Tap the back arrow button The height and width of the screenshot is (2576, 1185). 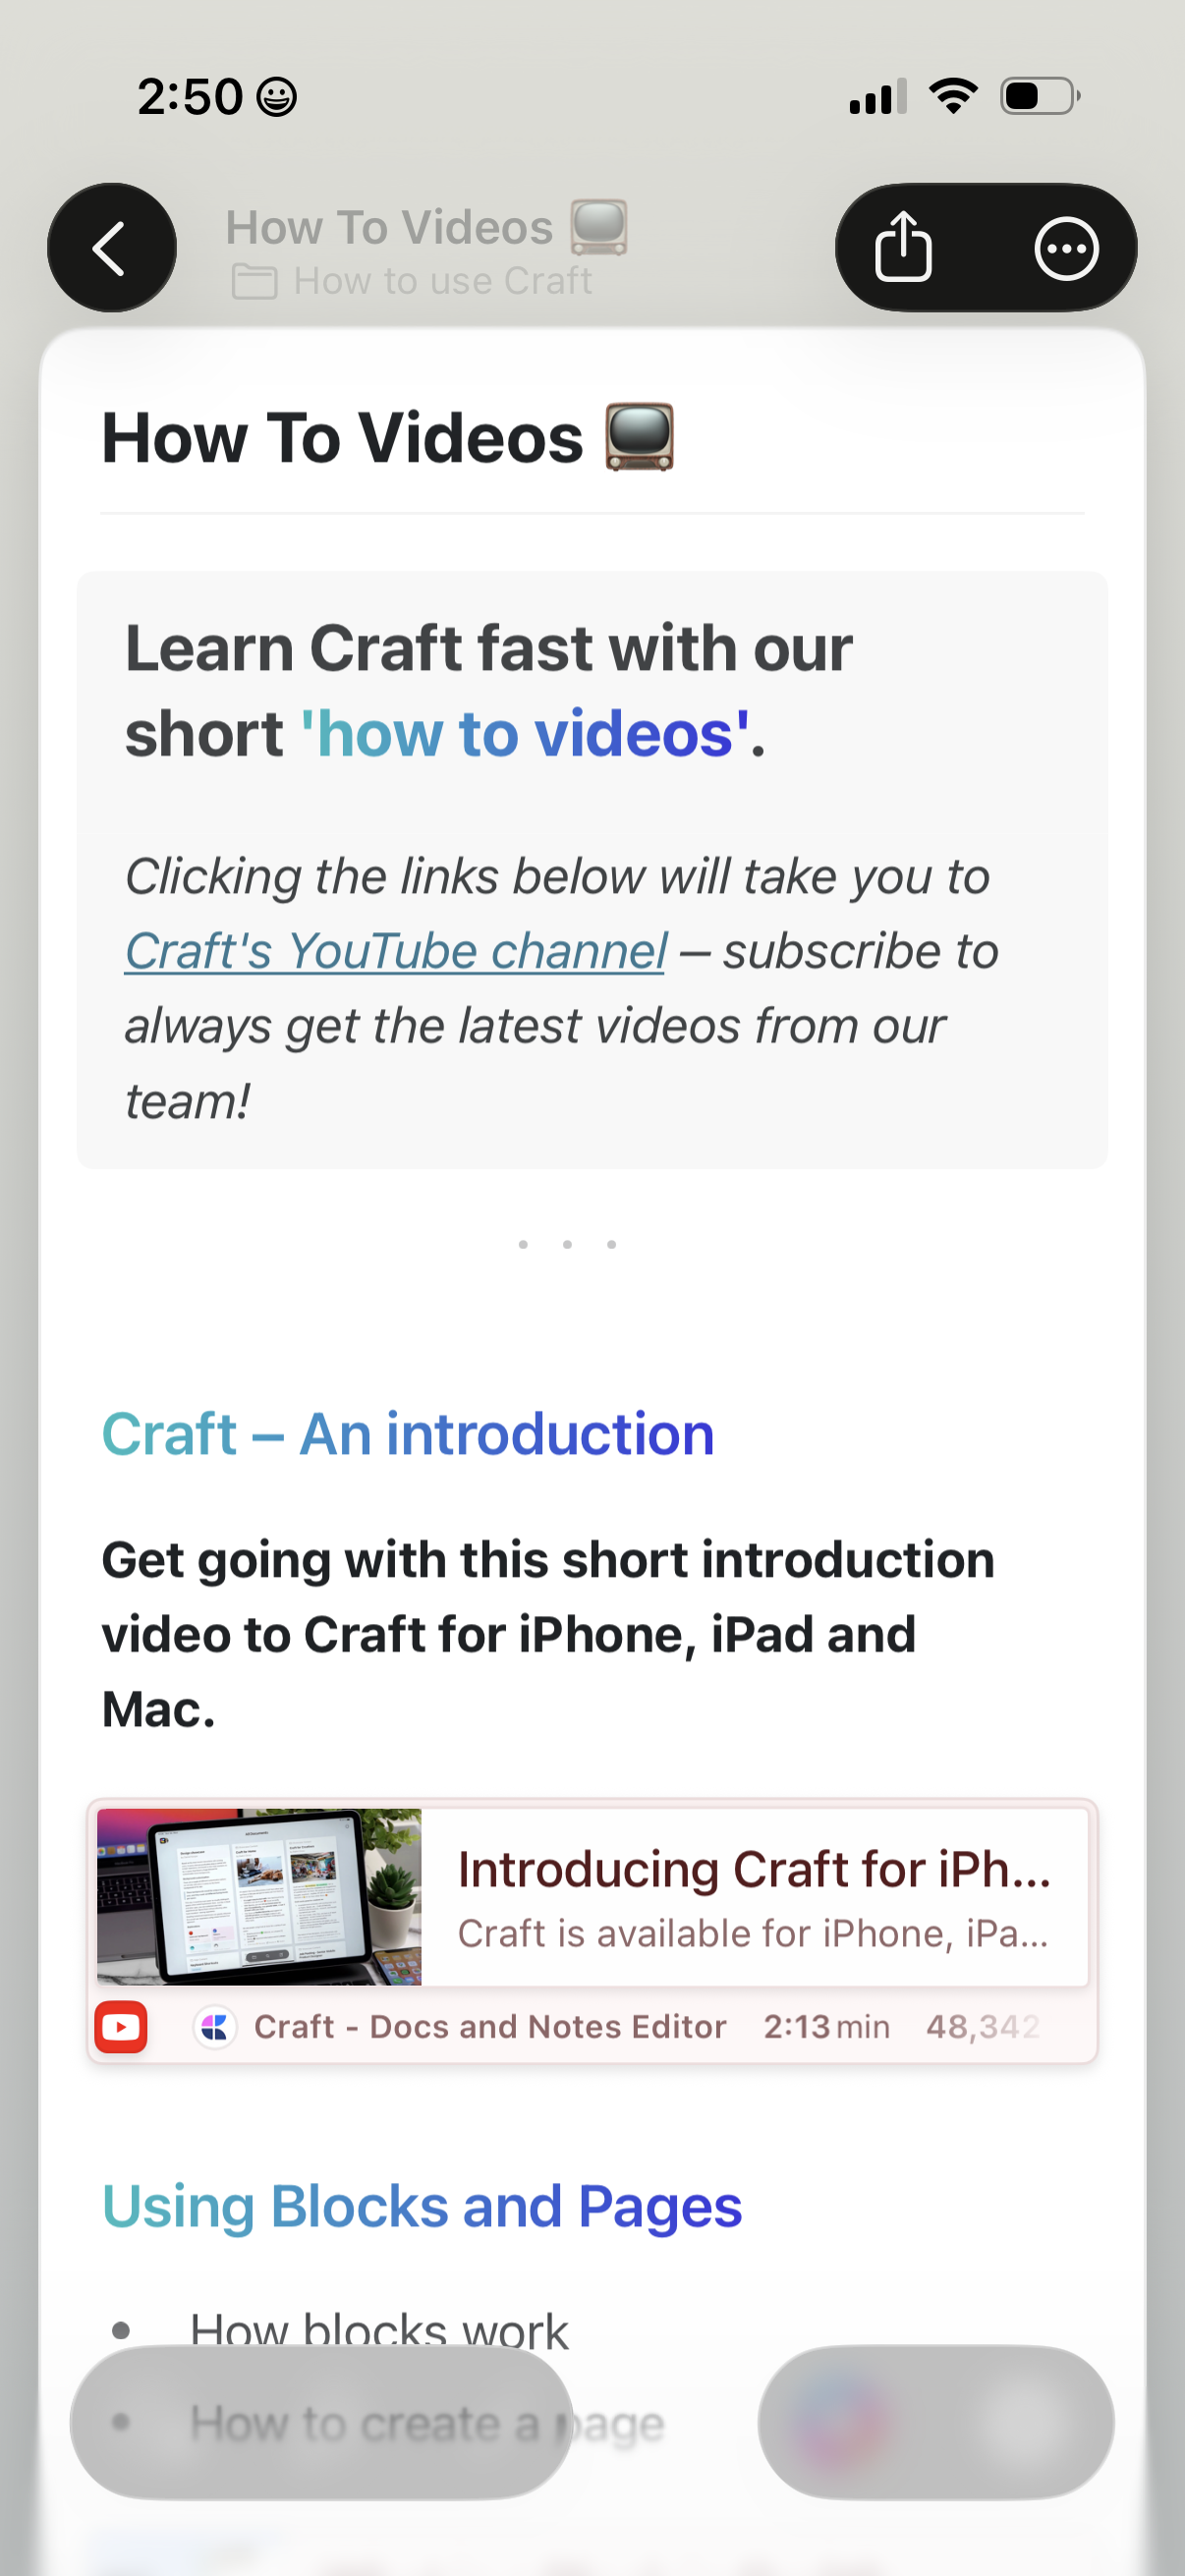point(111,247)
